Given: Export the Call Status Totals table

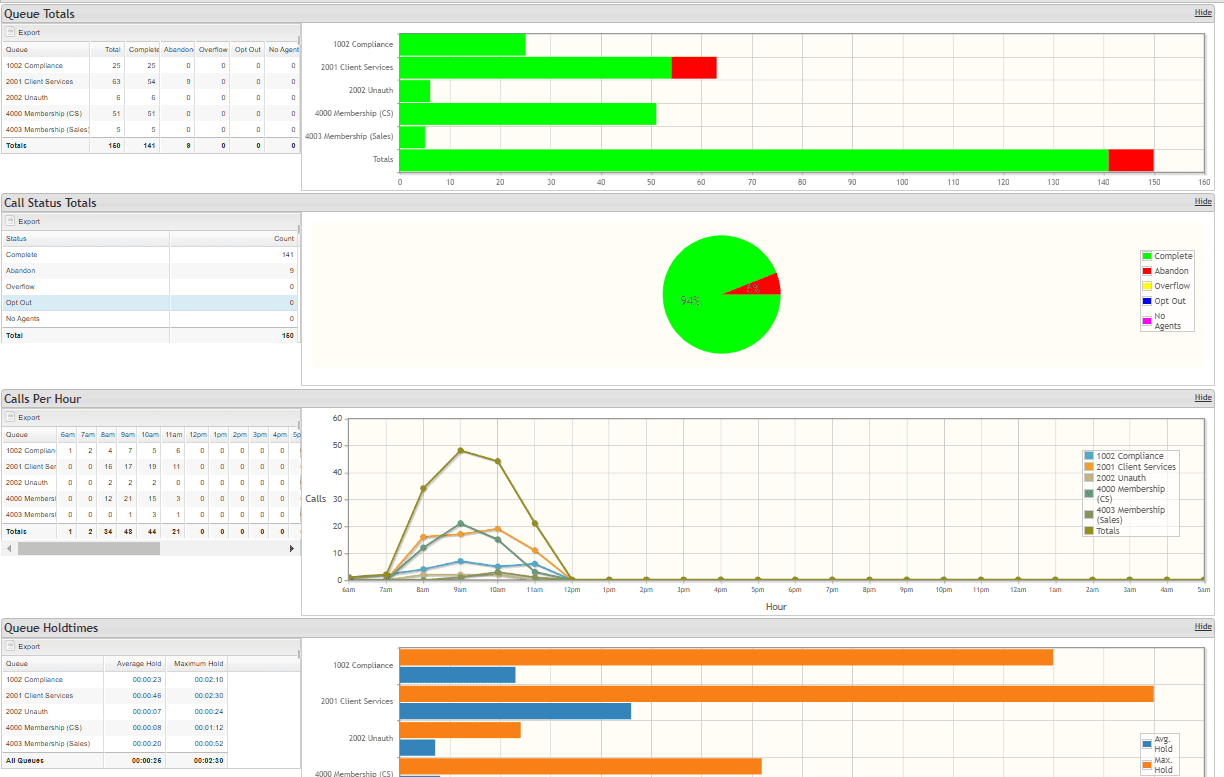Looking at the screenshot, I should (x=23, y=221).
